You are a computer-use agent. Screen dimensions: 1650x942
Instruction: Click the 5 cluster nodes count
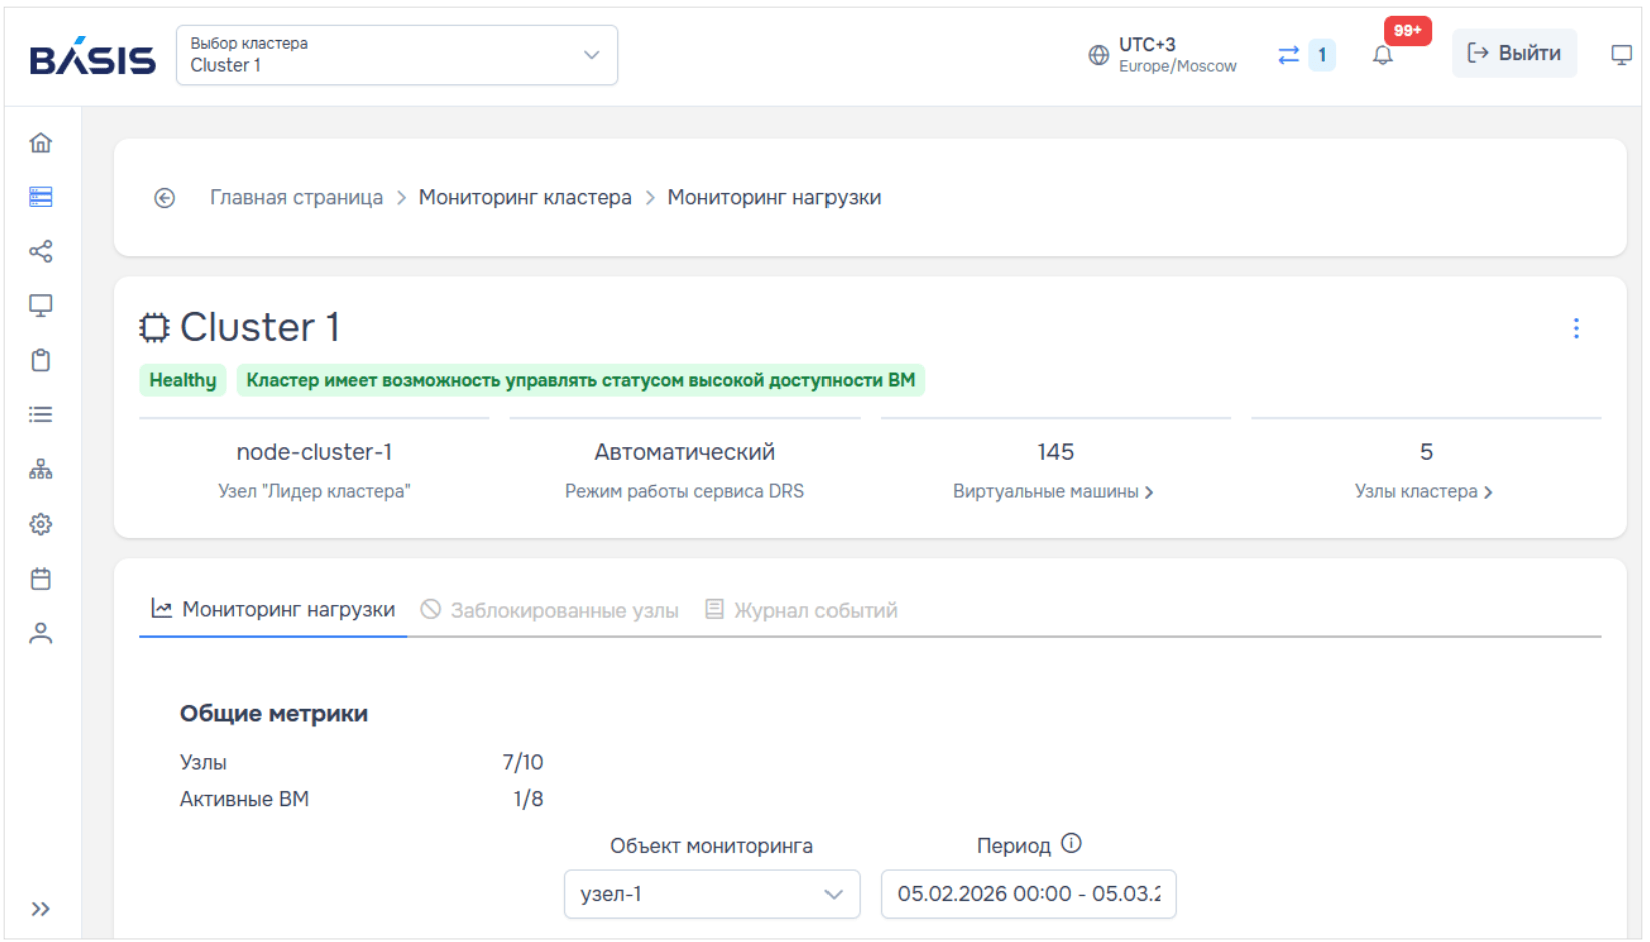(x=1426, y=452)
